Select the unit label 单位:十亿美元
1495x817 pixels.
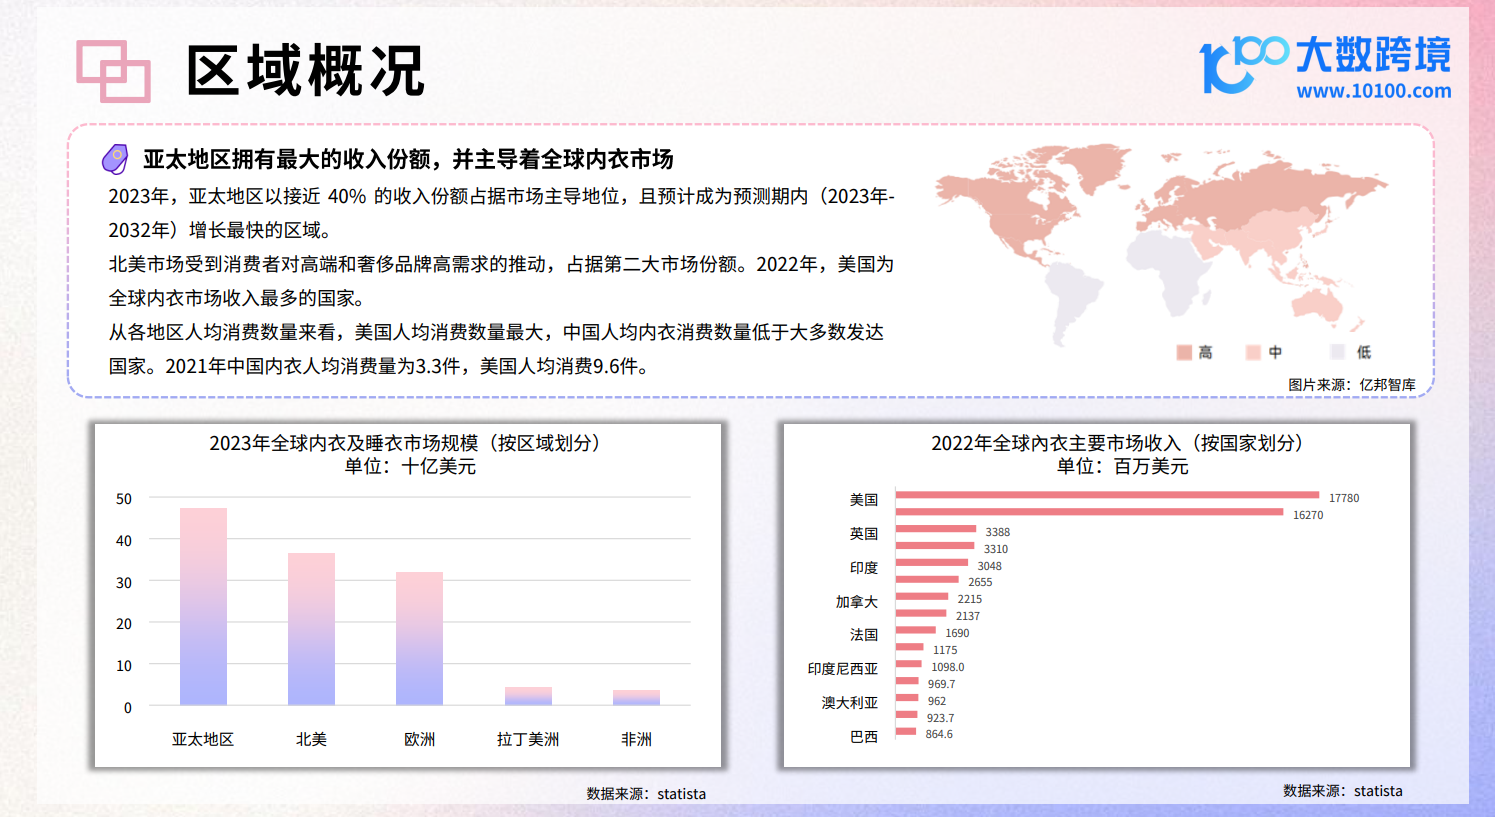point(410,467)
